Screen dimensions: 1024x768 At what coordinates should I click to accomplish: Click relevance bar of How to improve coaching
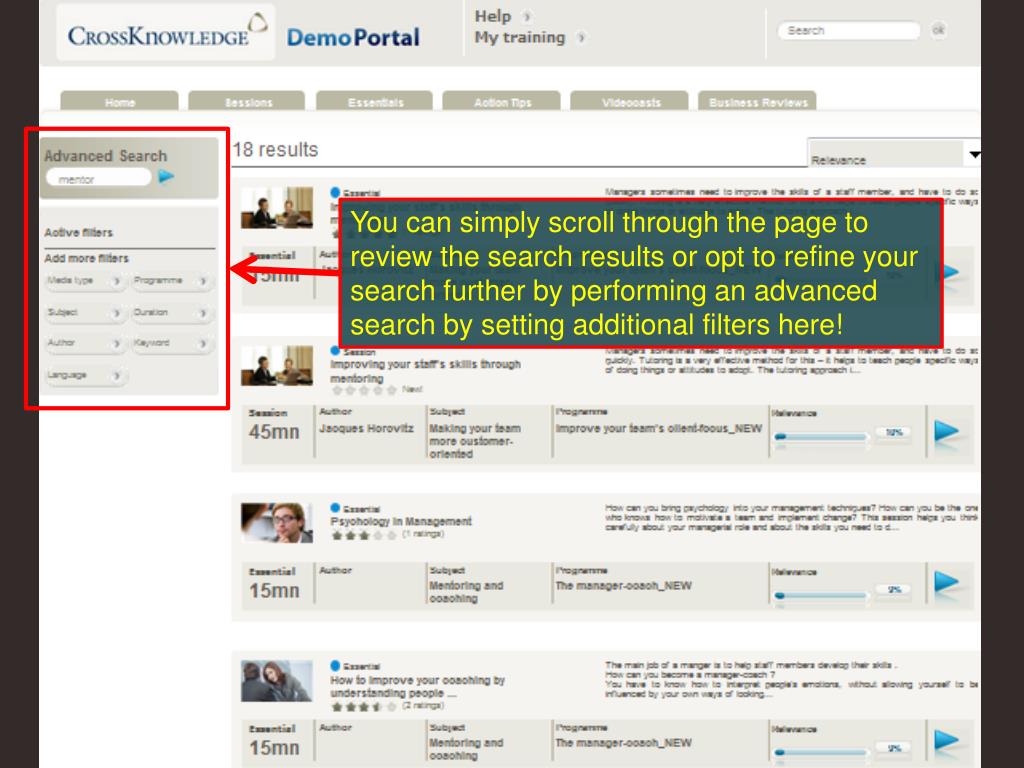tap(821, 752)
